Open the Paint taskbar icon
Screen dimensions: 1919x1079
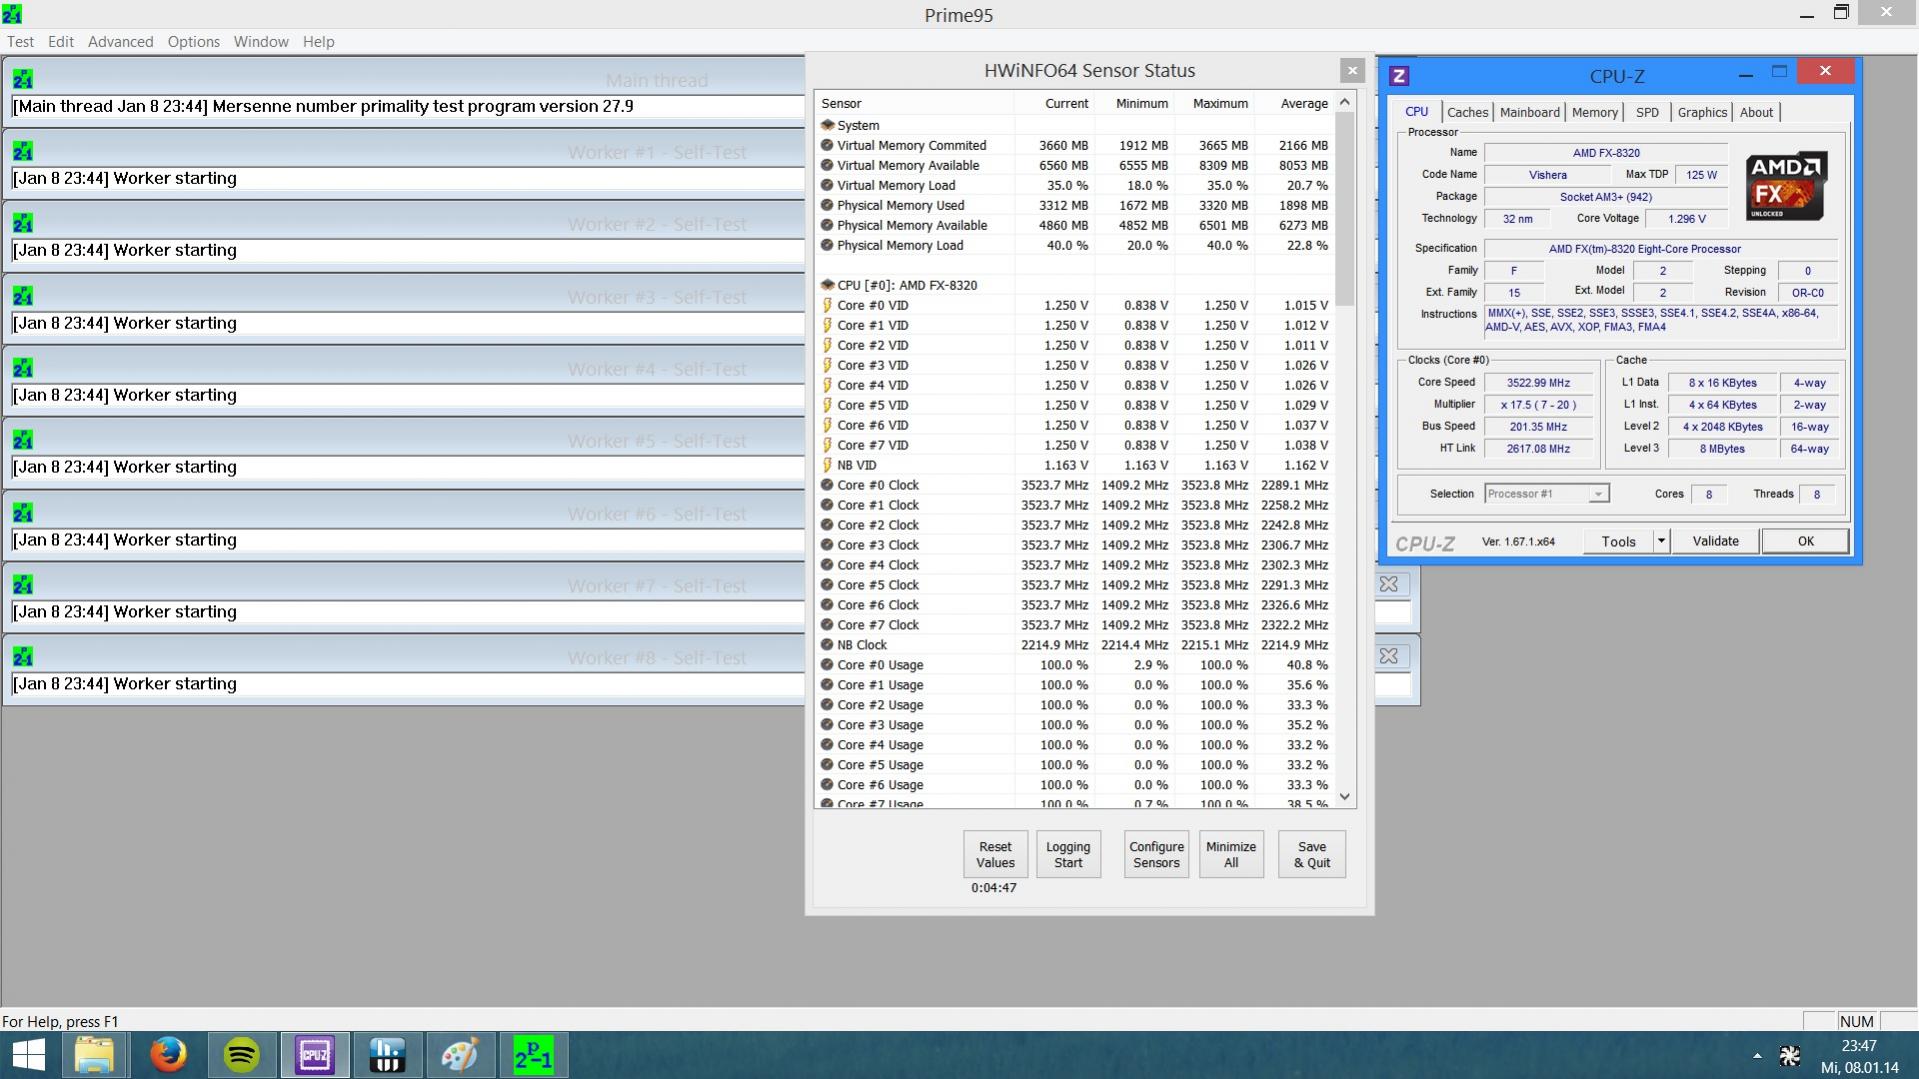[460, 1055]
